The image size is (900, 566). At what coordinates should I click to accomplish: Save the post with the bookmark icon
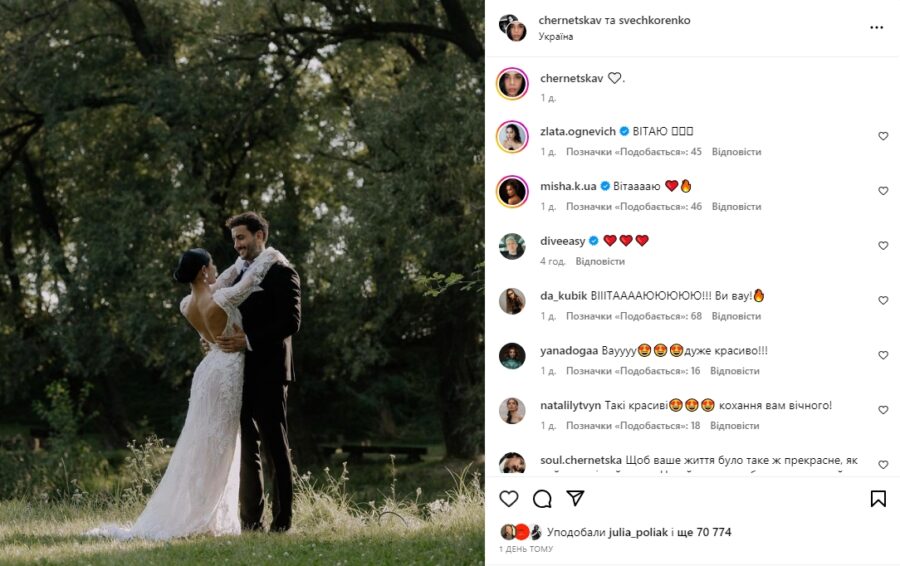pyautogui.click(x=878, y=498)
